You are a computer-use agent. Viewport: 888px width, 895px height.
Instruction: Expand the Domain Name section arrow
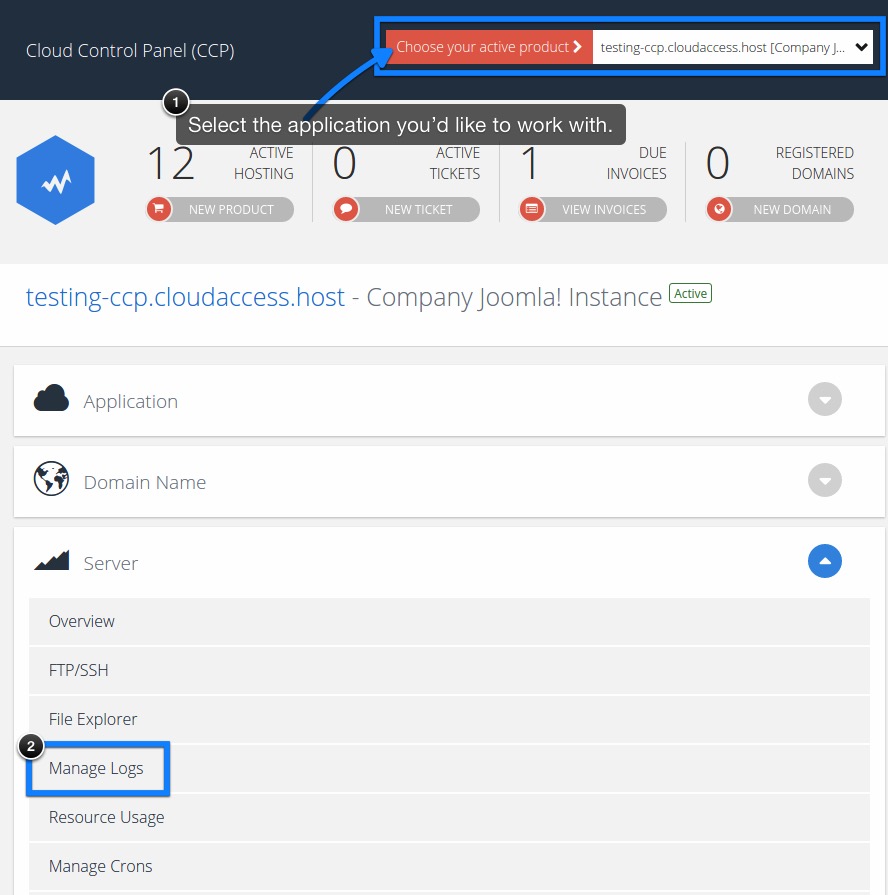(x=825, y=480)
